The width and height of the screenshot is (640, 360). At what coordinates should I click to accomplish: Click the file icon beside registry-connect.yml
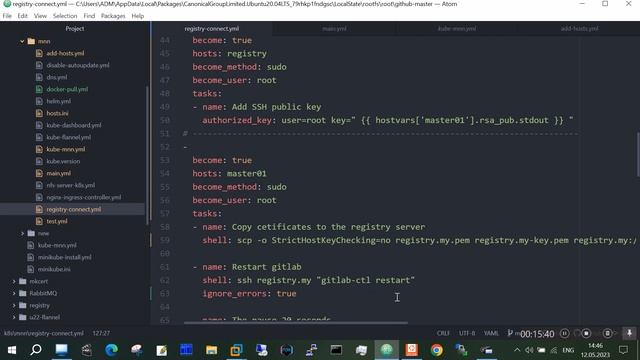coord(39,209)
